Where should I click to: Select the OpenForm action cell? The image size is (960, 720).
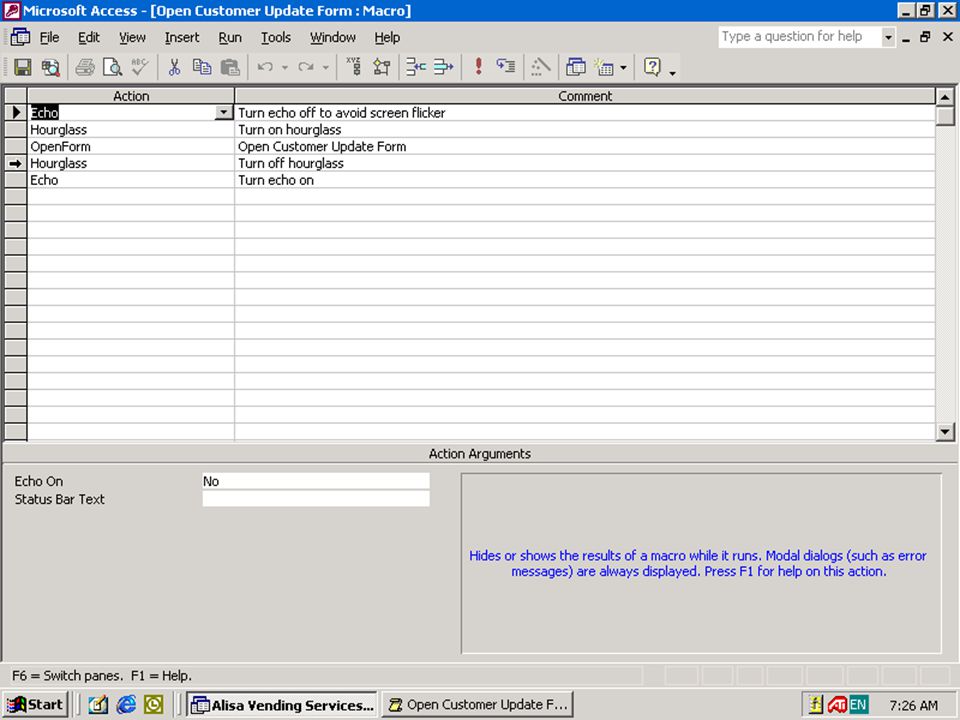pos(131,146)
